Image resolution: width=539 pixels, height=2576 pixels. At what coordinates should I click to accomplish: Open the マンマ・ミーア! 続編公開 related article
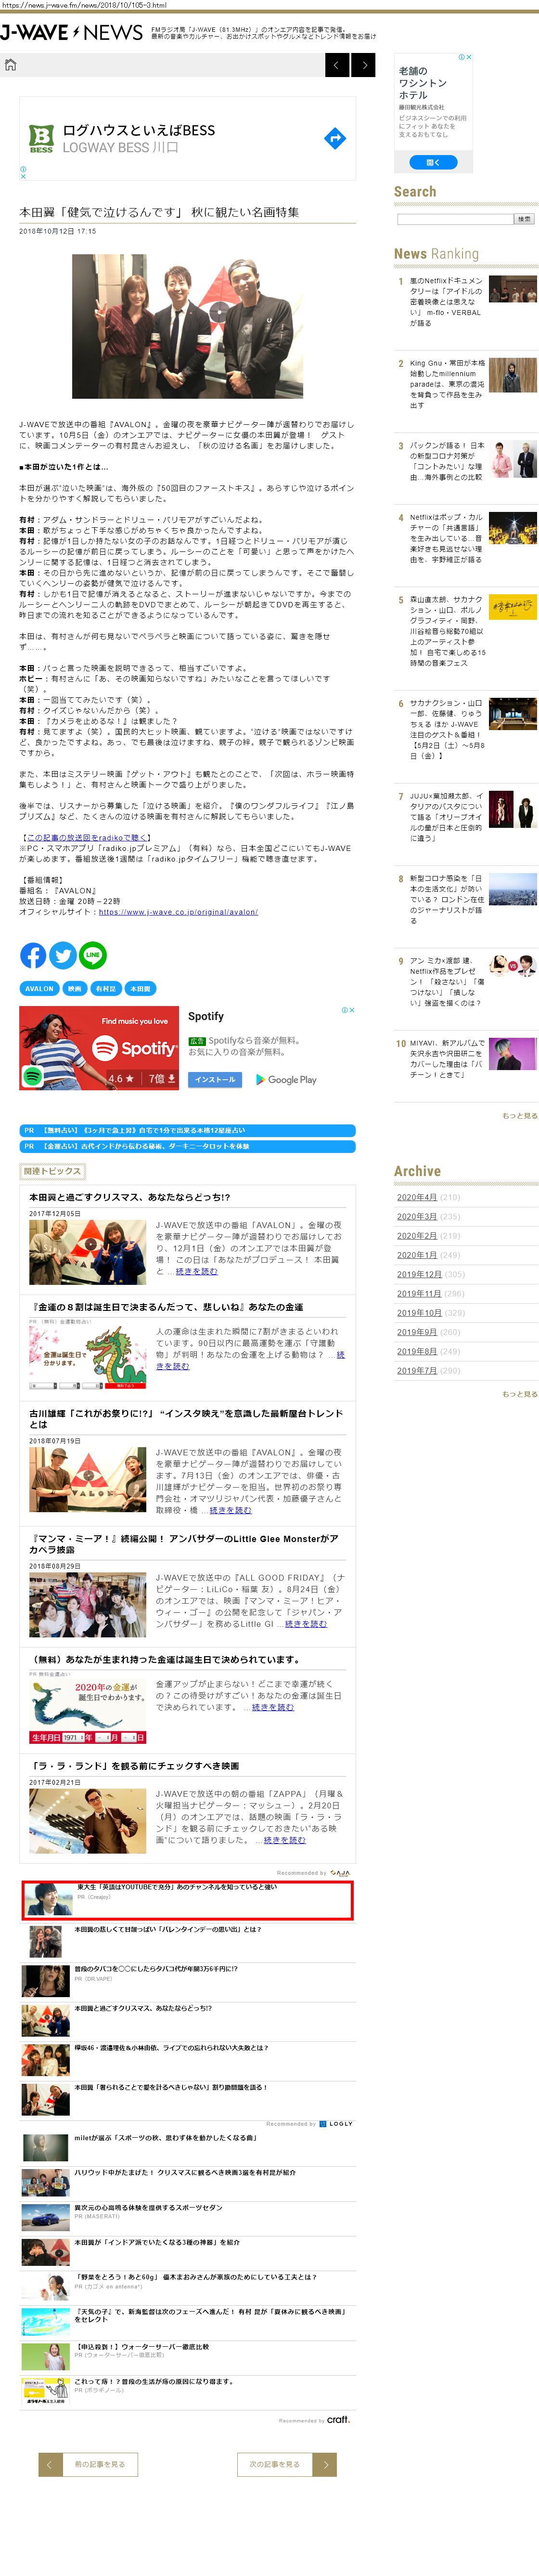pyautogui.click(x=184, y=1544)
